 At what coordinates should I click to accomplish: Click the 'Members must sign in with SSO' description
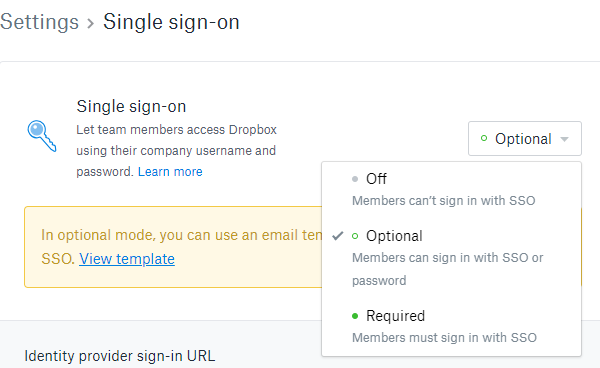click(444, 338)
